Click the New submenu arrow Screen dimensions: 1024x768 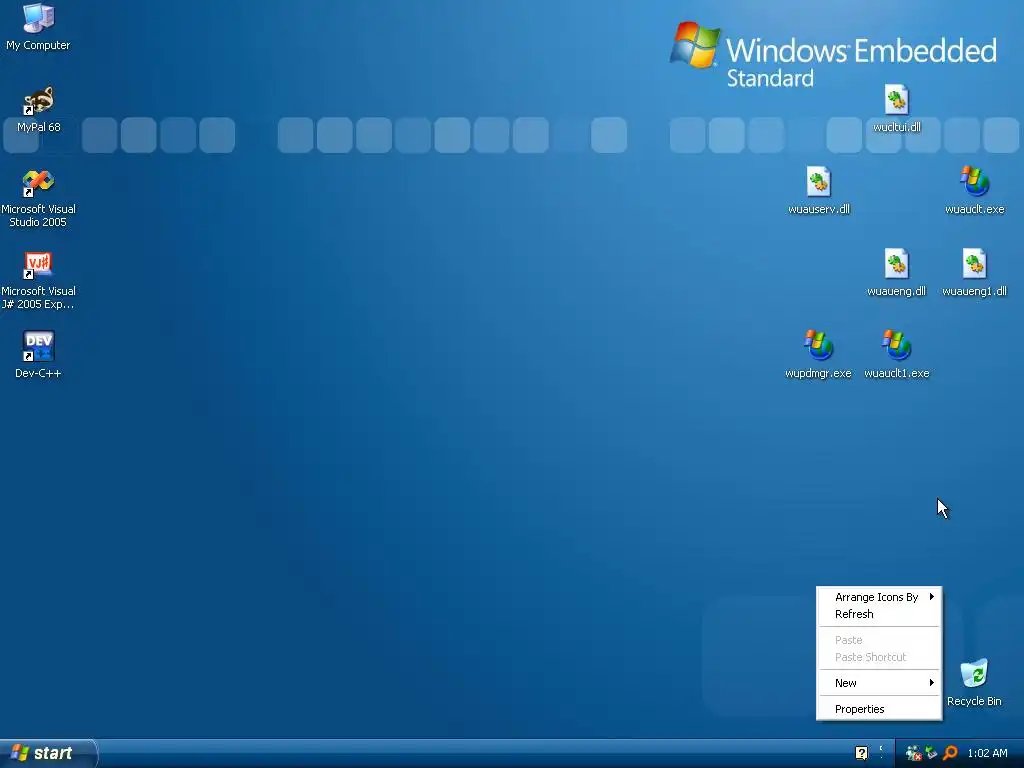coord(932,682)
